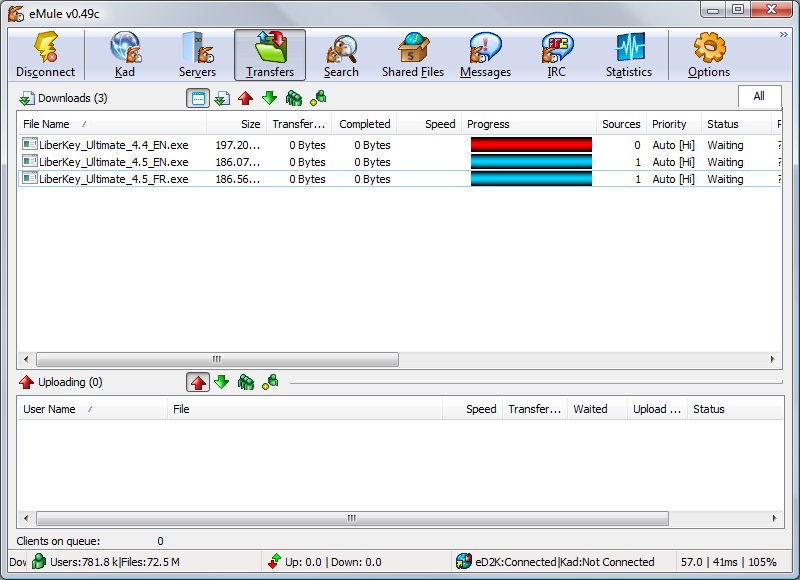The height and width of the screenshot is (580, 800).
Task: Click red progress bar of 4.4_EN file
Action: pyautogui.click(x=531, y=145)
